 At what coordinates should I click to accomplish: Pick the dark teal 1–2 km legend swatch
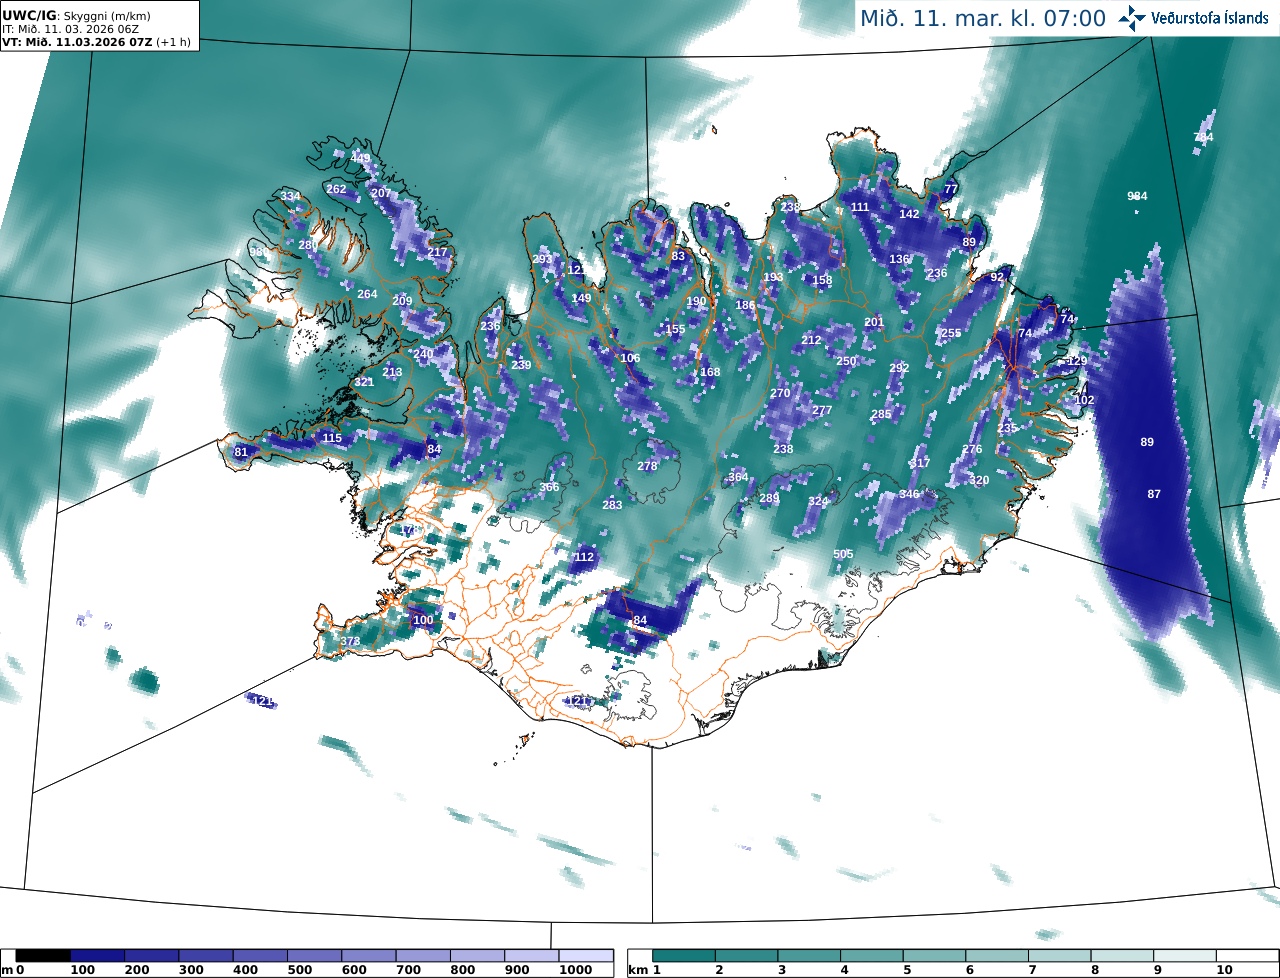pos(685,956)
